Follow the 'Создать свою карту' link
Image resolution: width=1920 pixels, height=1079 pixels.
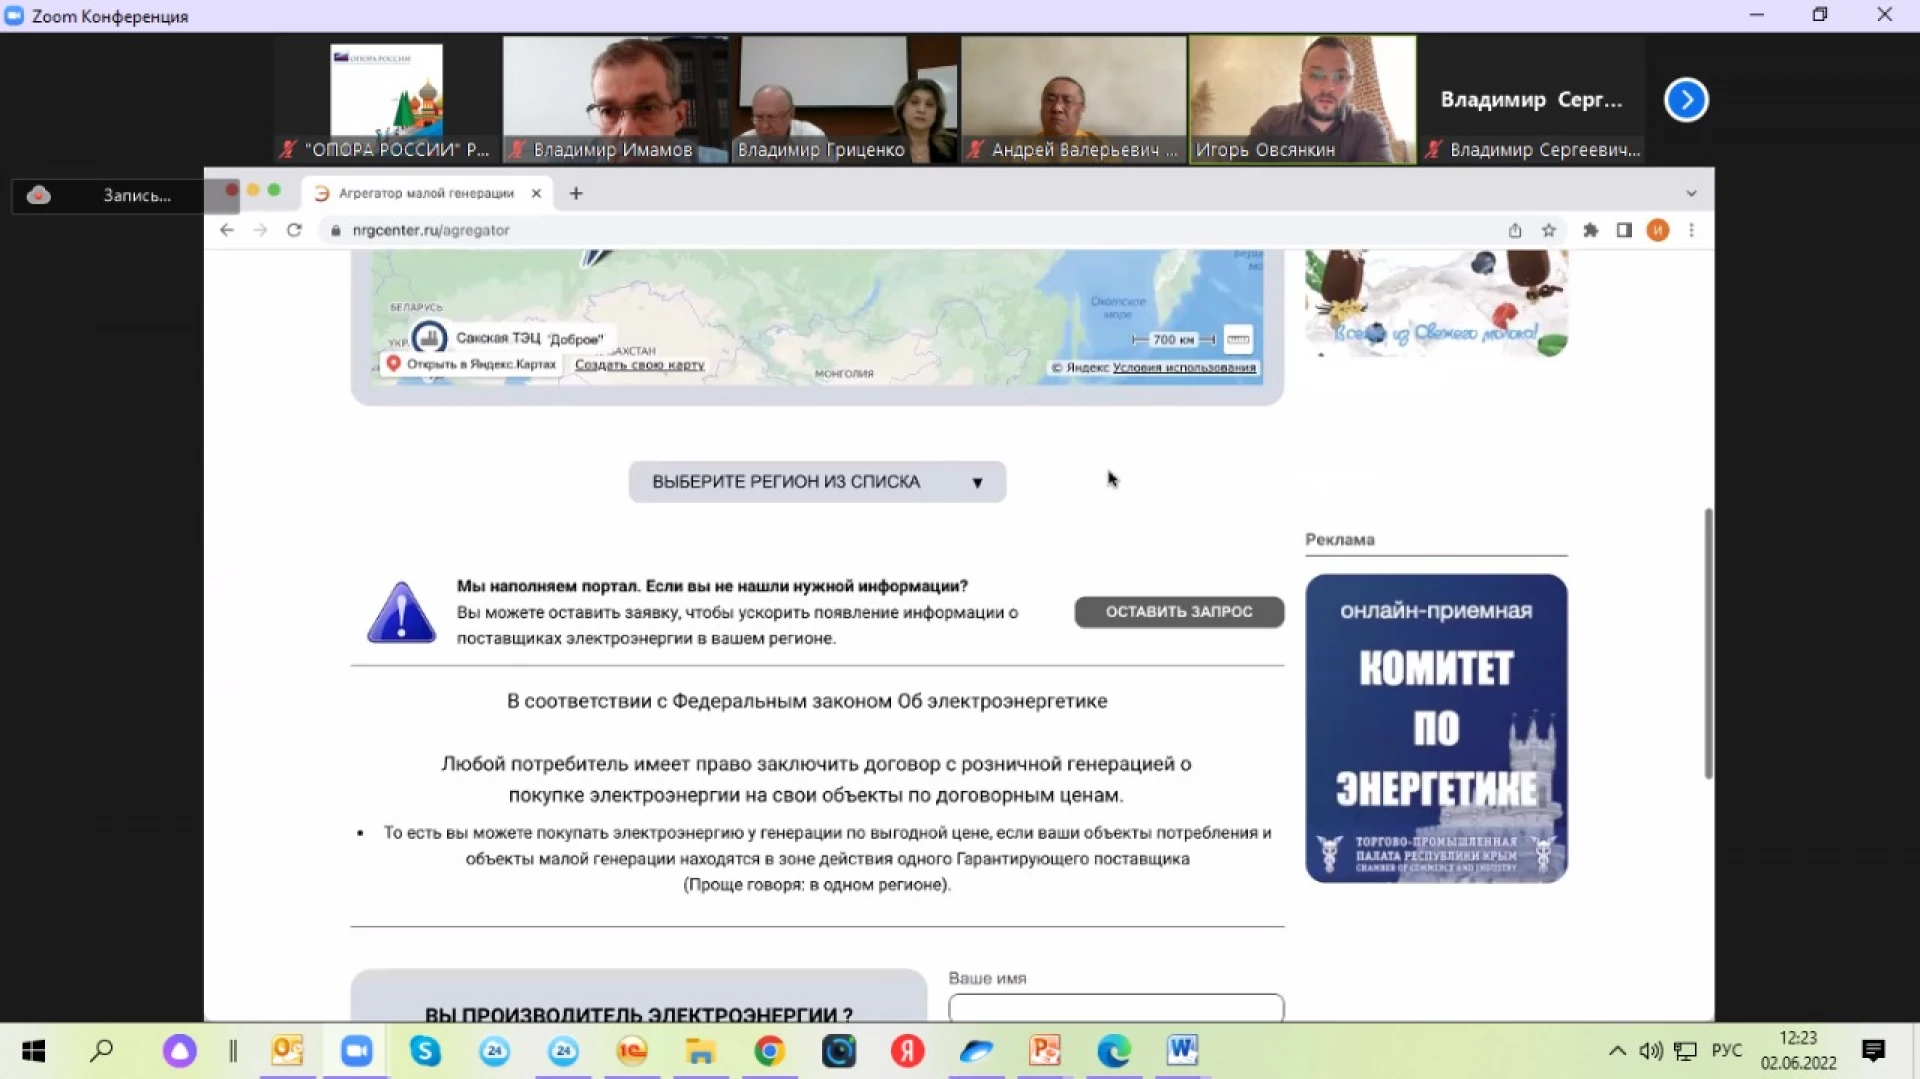click(x=639, y=365)
